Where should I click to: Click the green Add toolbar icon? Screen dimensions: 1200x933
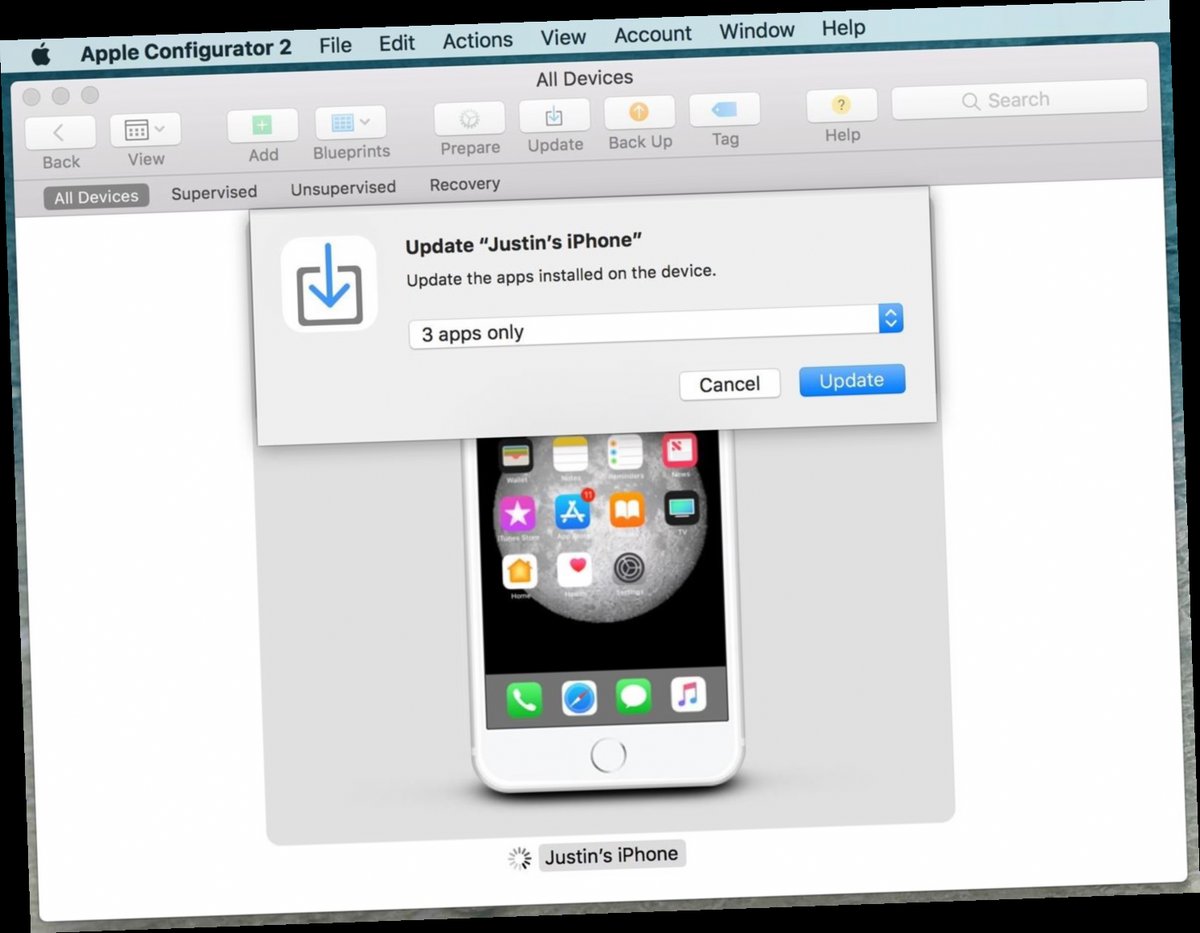pos(262,125)
